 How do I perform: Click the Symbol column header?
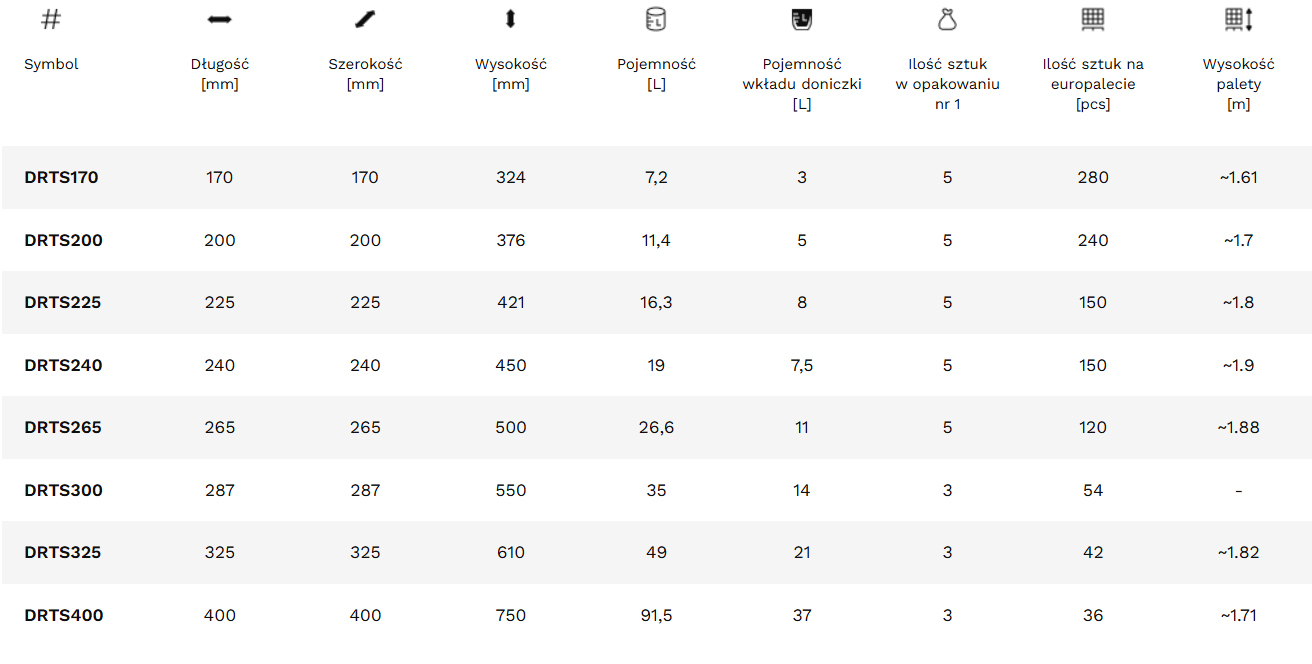click(51, 64)
